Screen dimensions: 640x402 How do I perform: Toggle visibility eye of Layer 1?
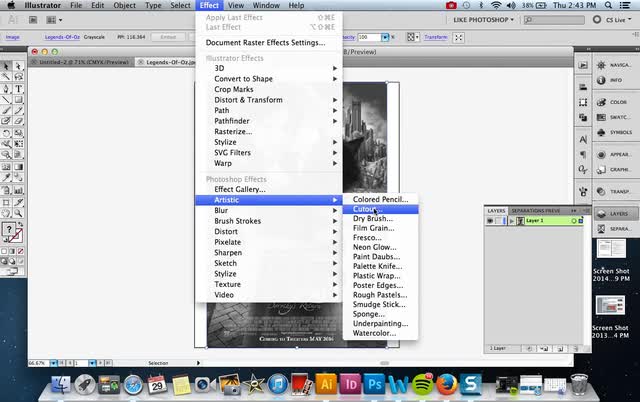(490, 221)
